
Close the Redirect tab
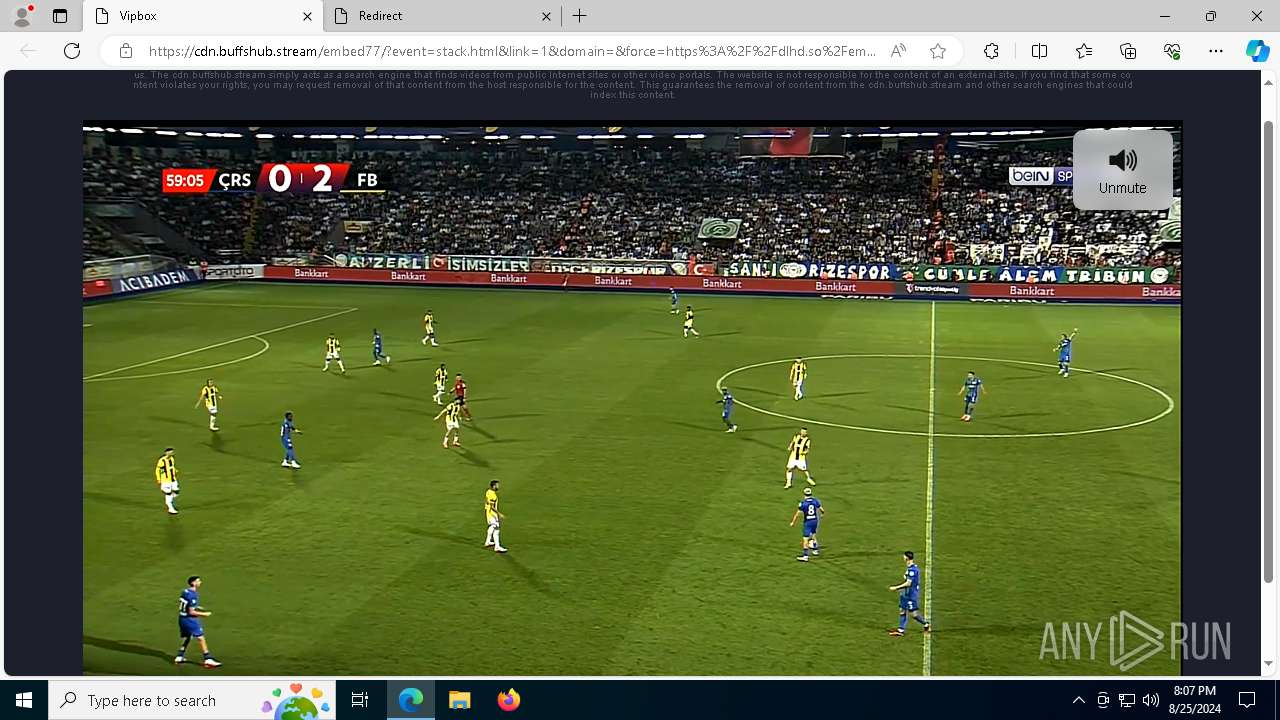click(x=547, y=16)
